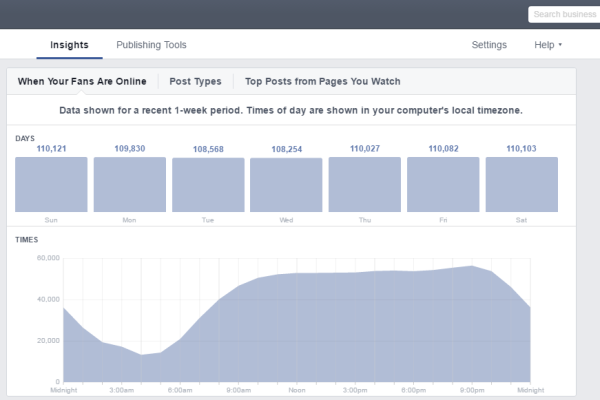
Task: Click the chart area above the Noon label
Action: (296, 330)
